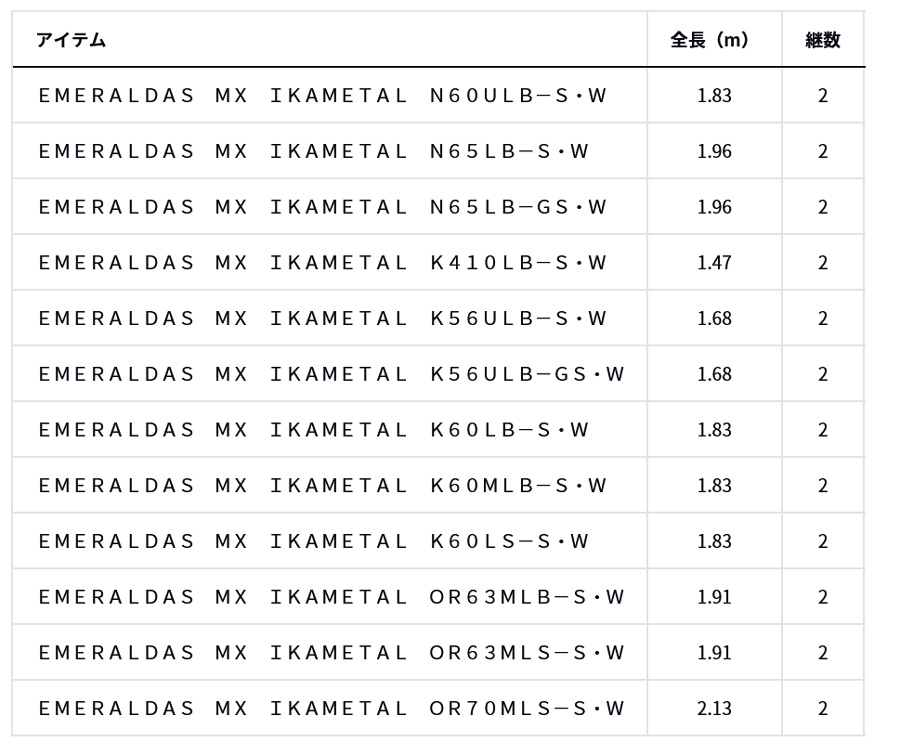Click the K60LB-S·W item name
Screen dimensions: 900x742
314,431
